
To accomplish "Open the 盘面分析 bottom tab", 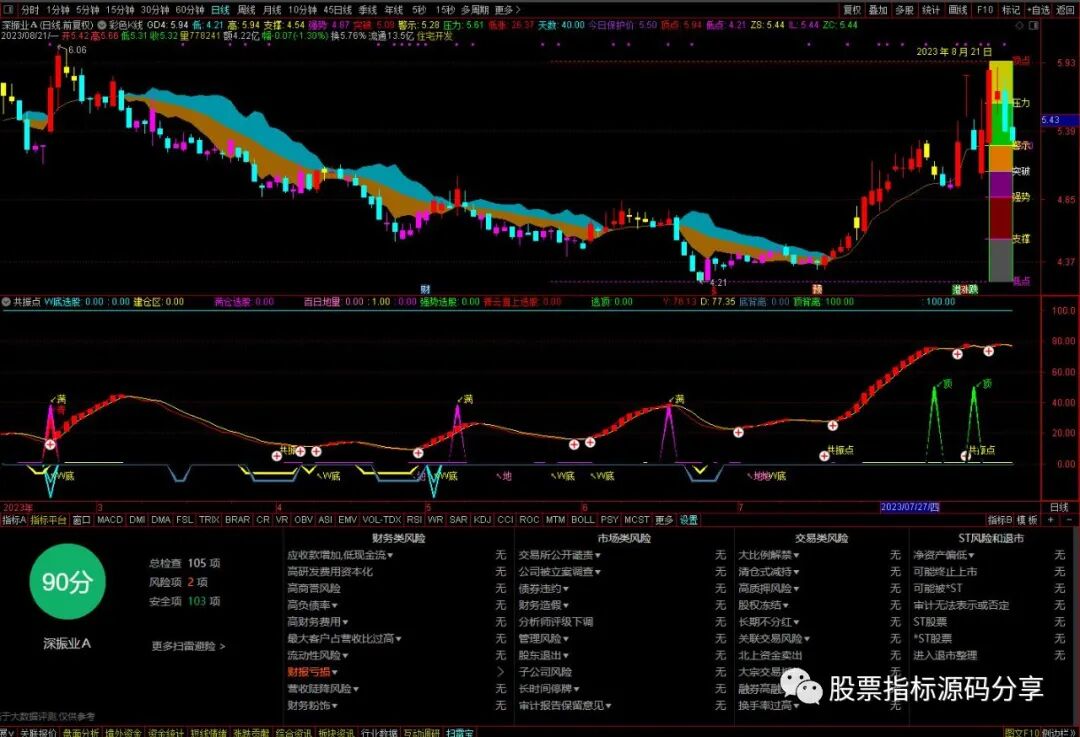I will tap(81, 732).
